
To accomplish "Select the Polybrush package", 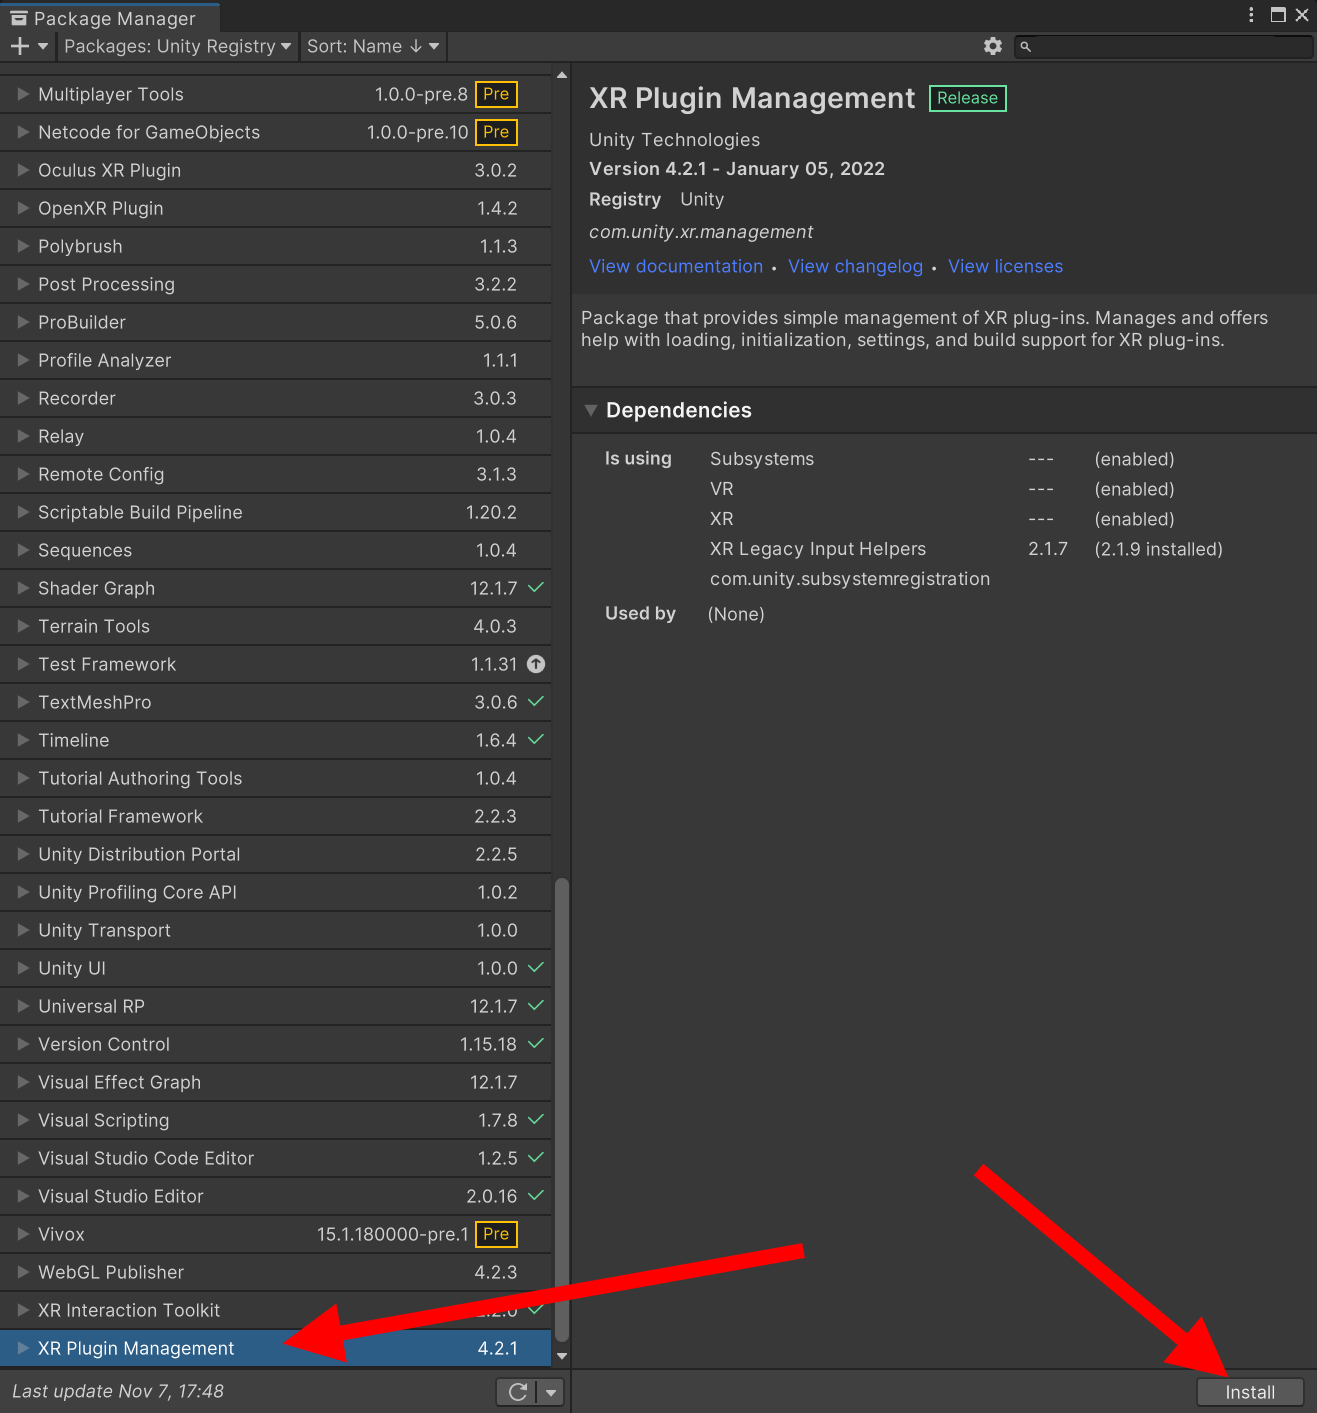I will coord(275,246).
